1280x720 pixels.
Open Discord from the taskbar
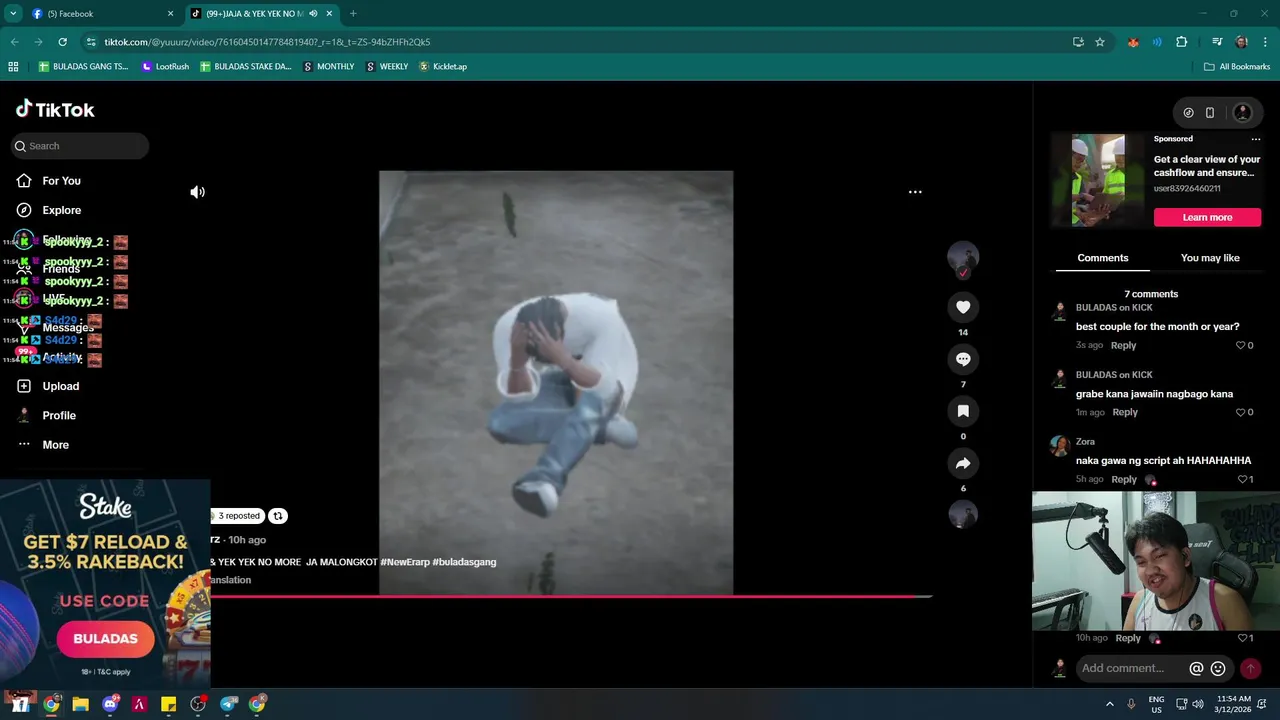pos(110,704)
